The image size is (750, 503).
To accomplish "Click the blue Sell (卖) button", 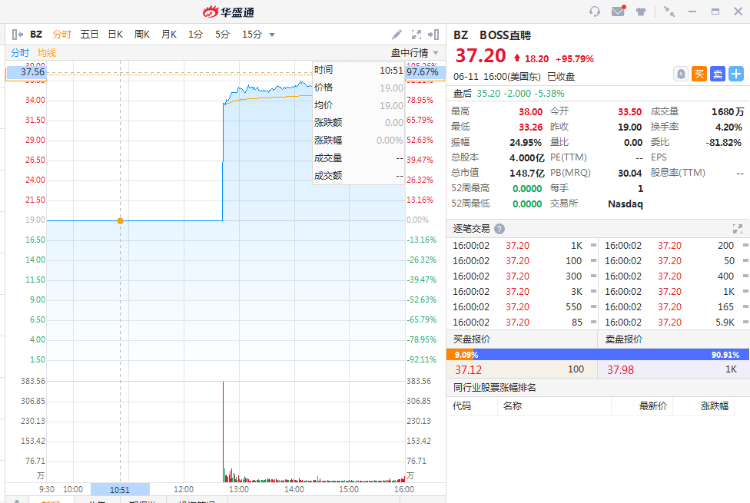I will tap(717, 74).
